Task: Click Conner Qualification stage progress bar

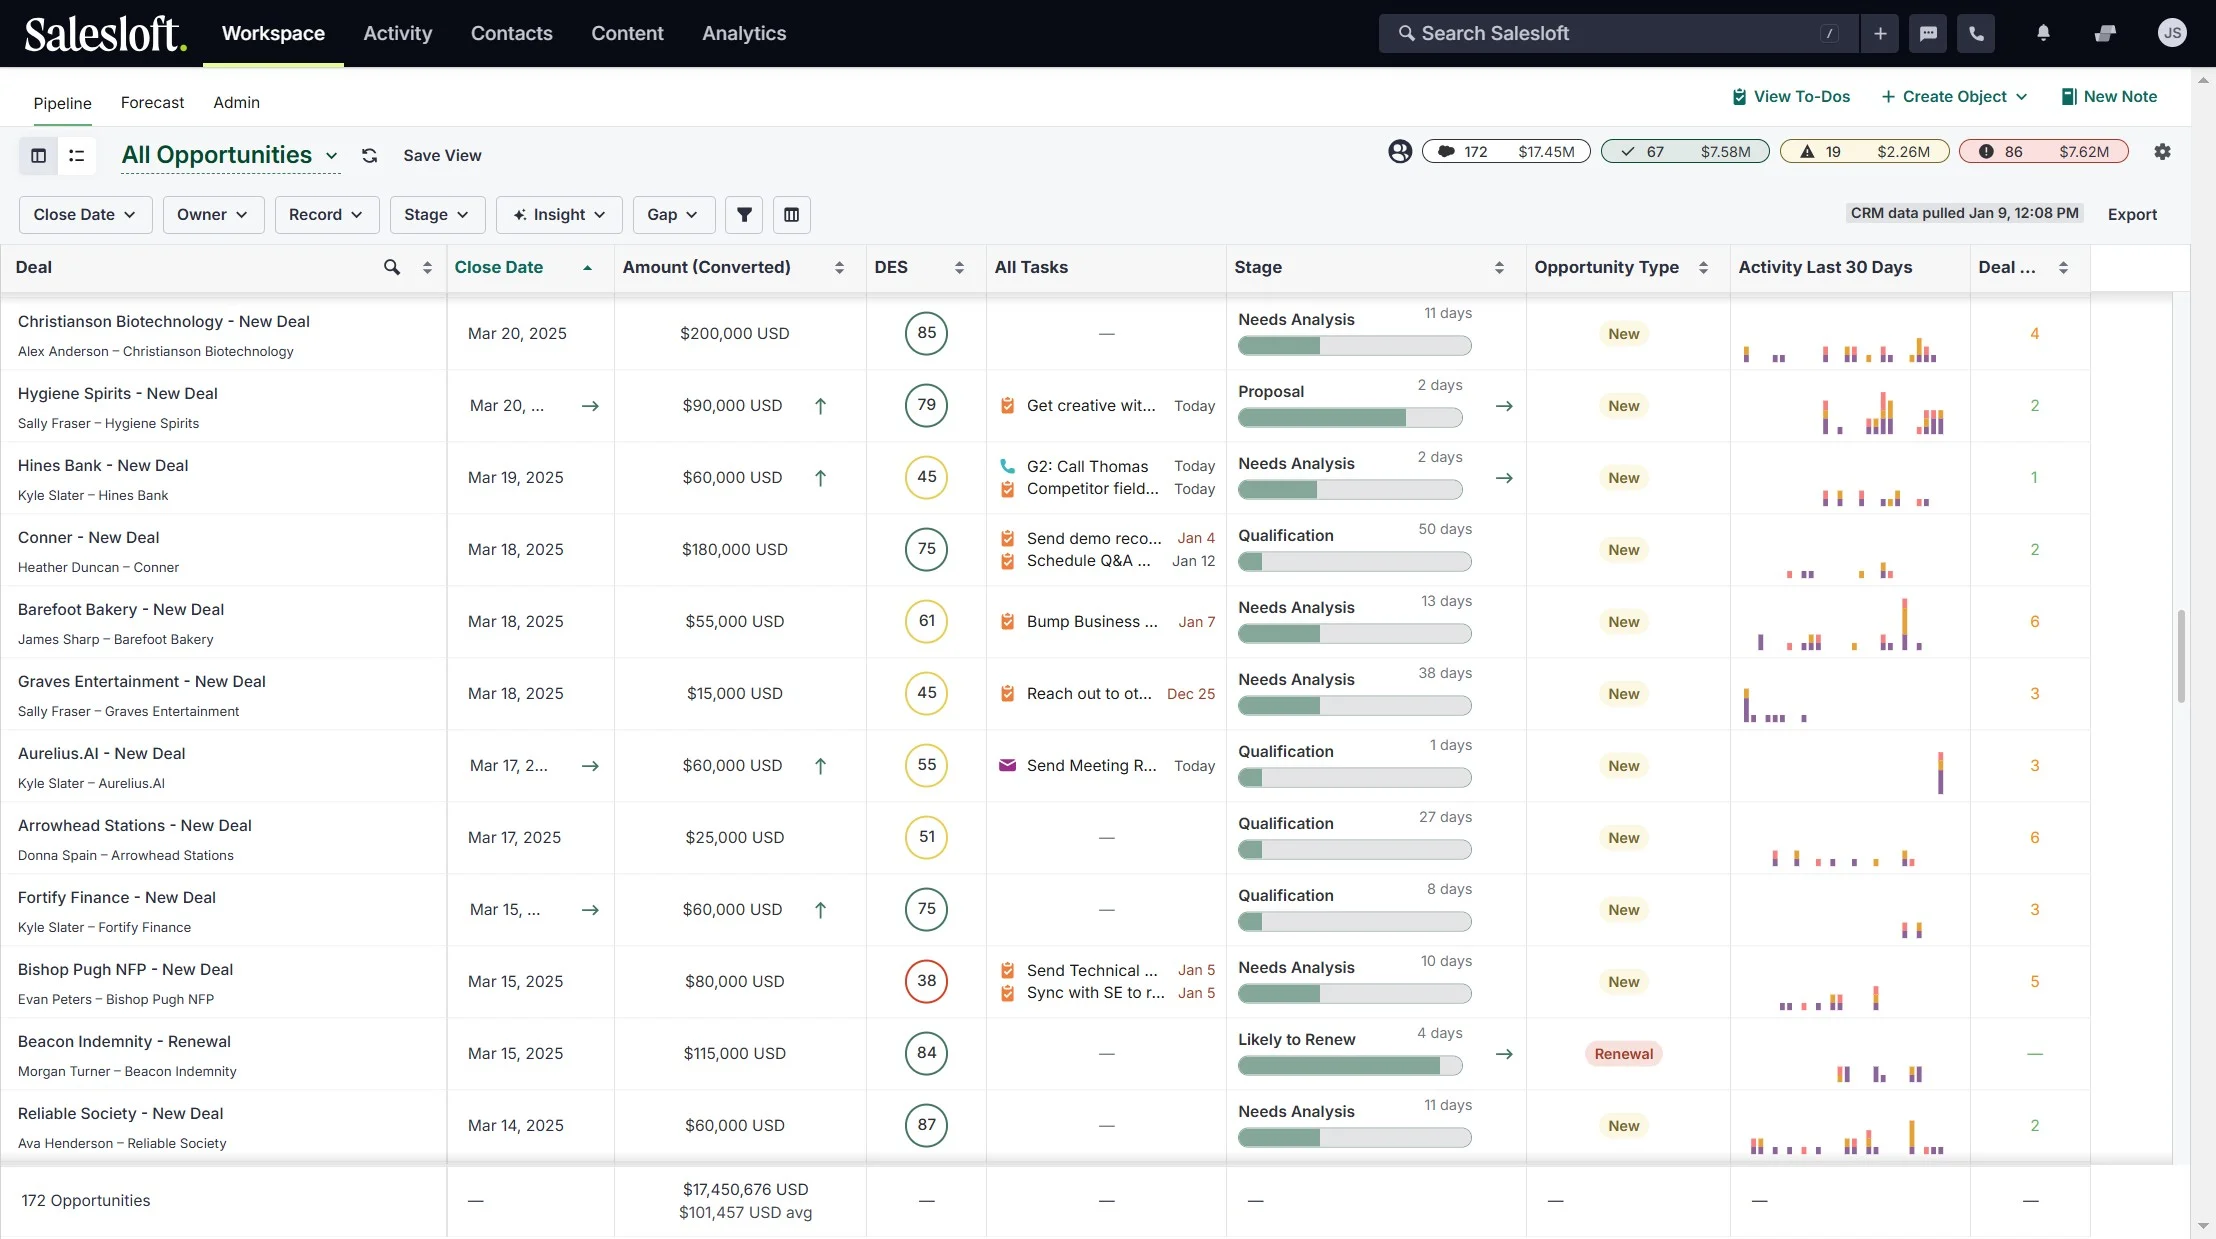Action: tap(1355, 561)
